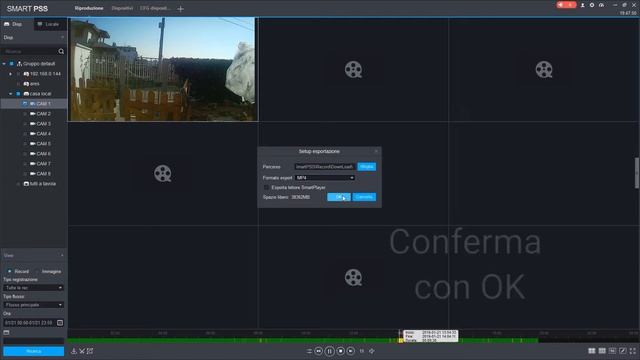Select the Record radio button
640x360 pixels.
pyautogui.click(x=9, y=271)
